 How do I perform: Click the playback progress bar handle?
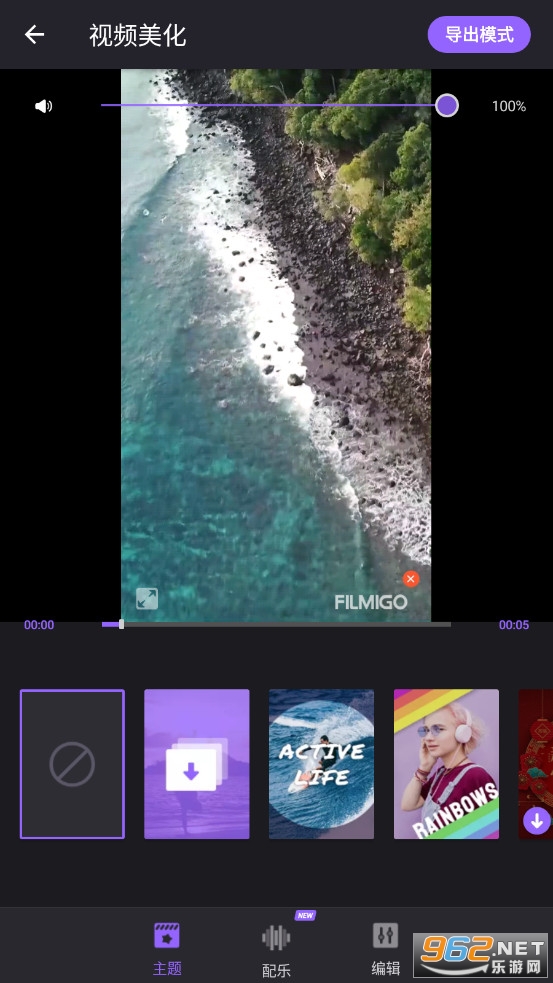[122, 624]
